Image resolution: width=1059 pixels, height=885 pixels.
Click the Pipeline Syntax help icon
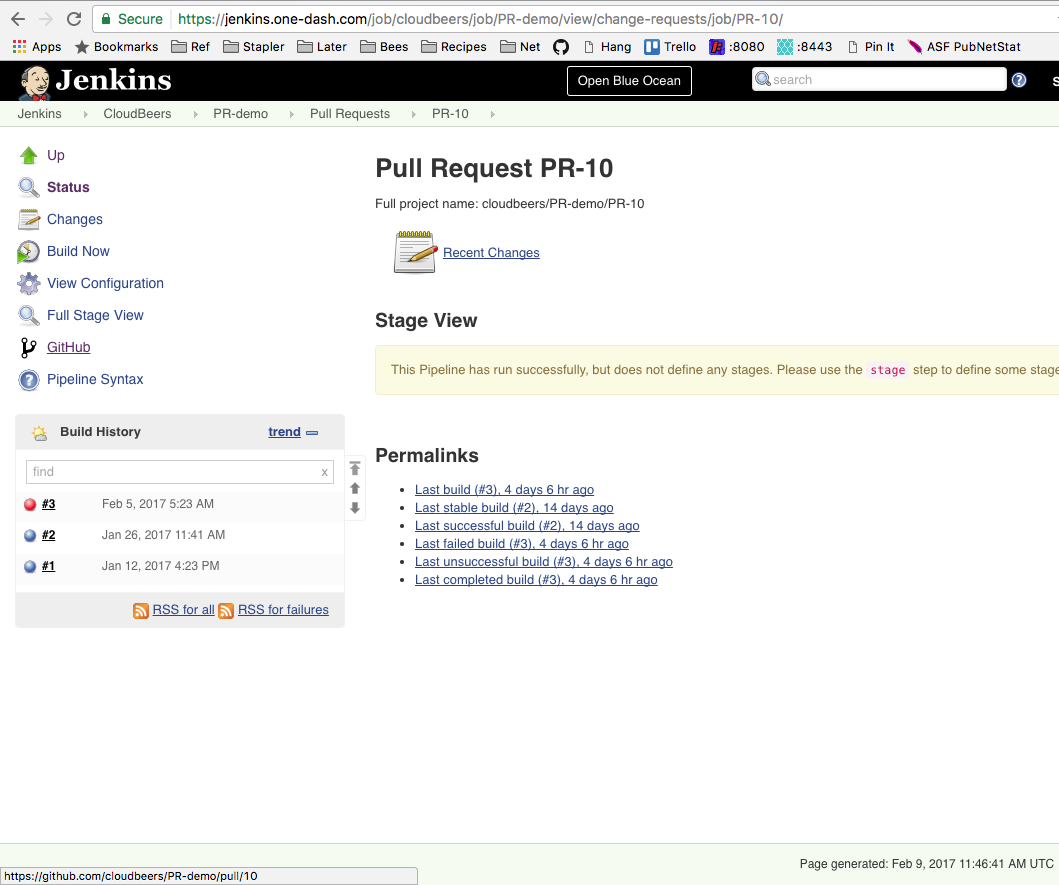coord(29,380)
